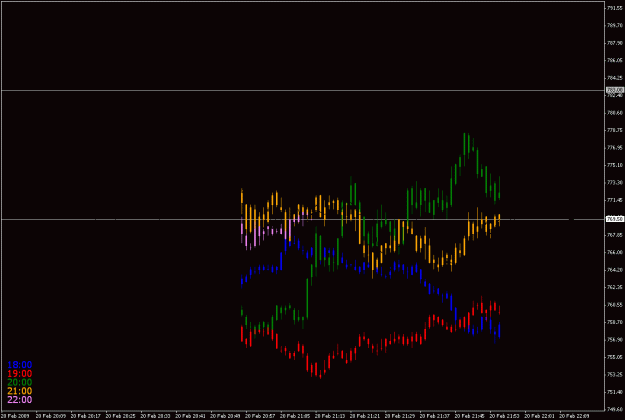The width and height of the screenshot is (625, 420).
Task: Click the 775.10 price axis label
Action: click(615, 165)
